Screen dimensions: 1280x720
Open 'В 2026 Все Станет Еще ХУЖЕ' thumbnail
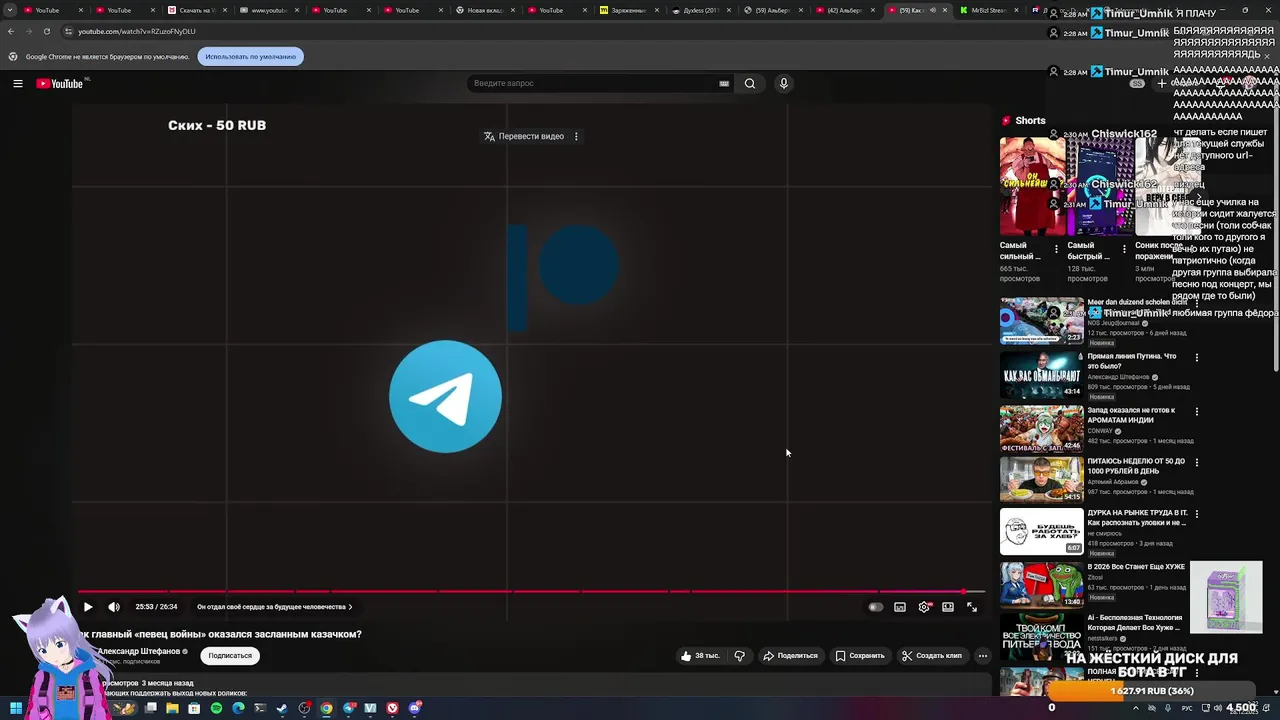coord(1041,584)
